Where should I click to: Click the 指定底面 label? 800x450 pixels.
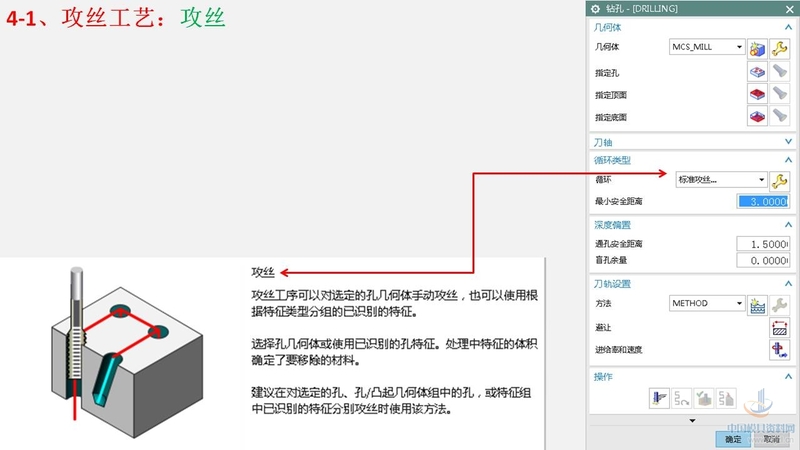click(611, 117)
